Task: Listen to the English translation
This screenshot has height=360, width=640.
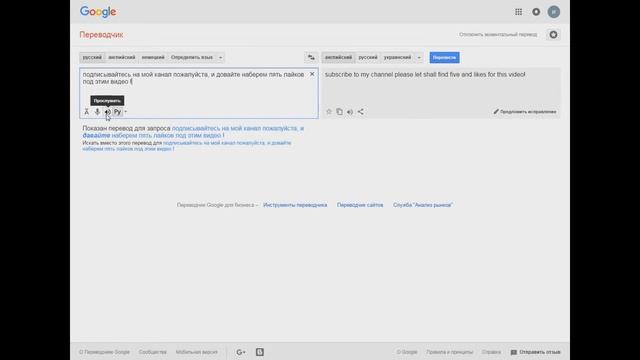Action: coord(350,111)
